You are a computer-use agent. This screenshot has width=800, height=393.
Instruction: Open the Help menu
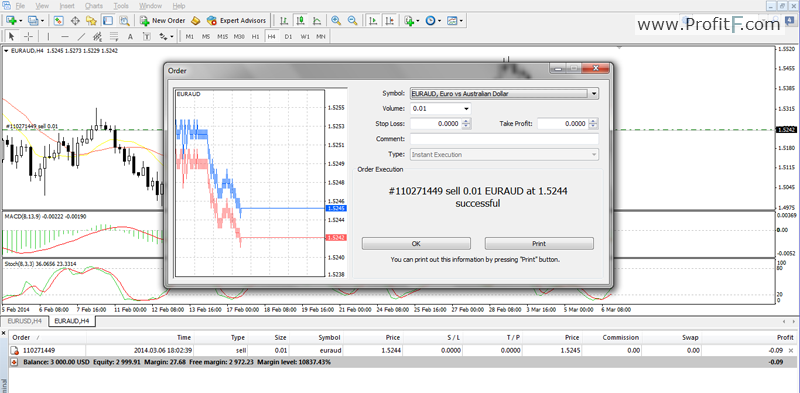point(179,6)
